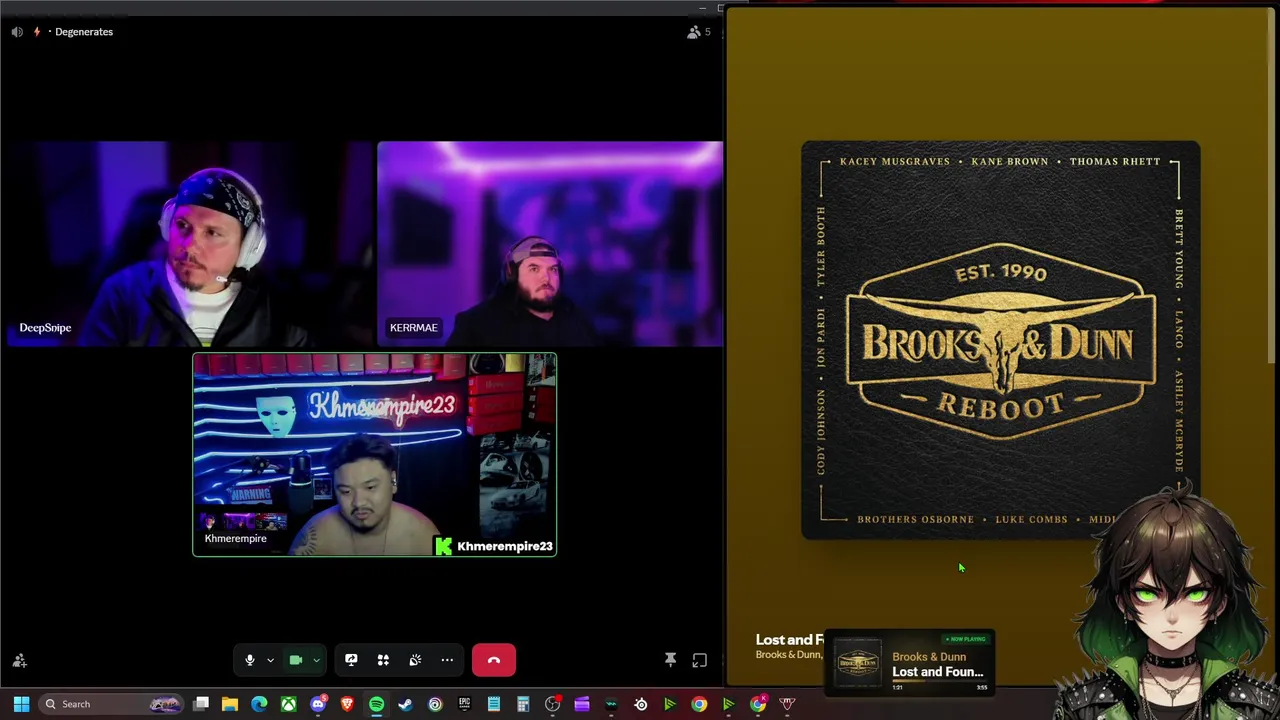Open Notepad from taskbar
Image resolution: width=1280 pixels, height=720 pixels.
[493, 704]
